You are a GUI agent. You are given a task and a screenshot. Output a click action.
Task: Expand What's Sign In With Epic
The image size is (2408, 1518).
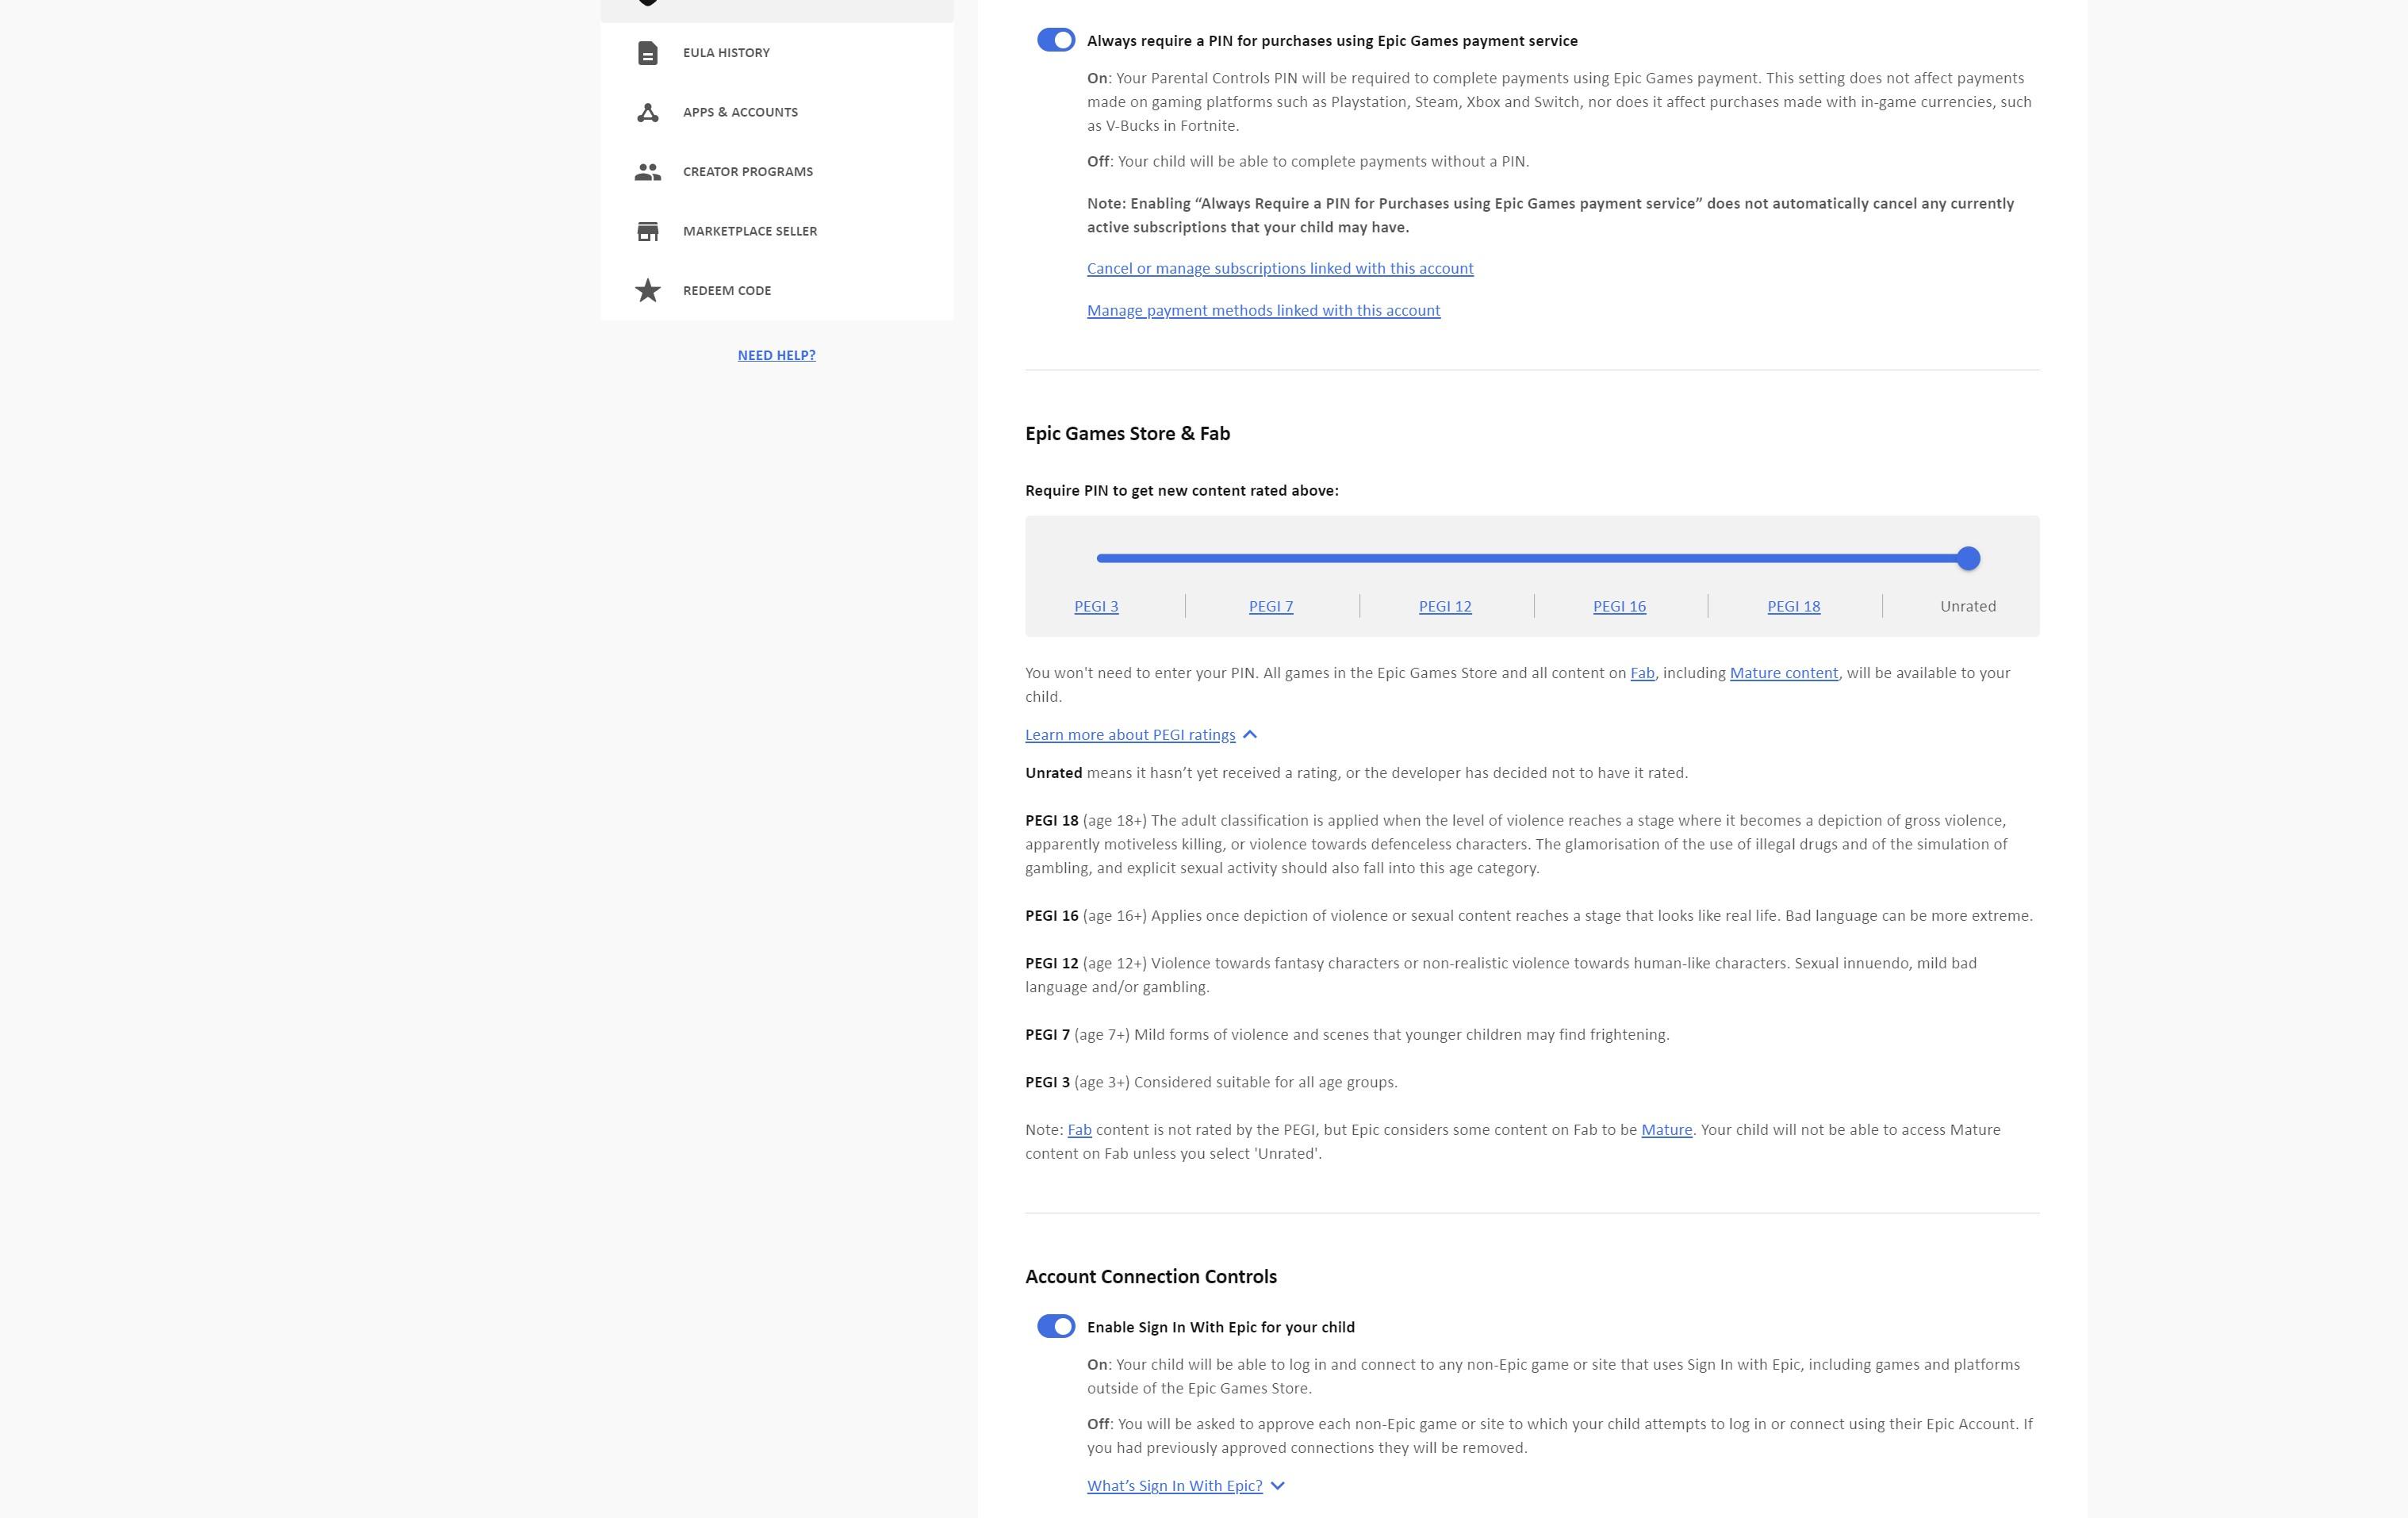(1174, 1486)
